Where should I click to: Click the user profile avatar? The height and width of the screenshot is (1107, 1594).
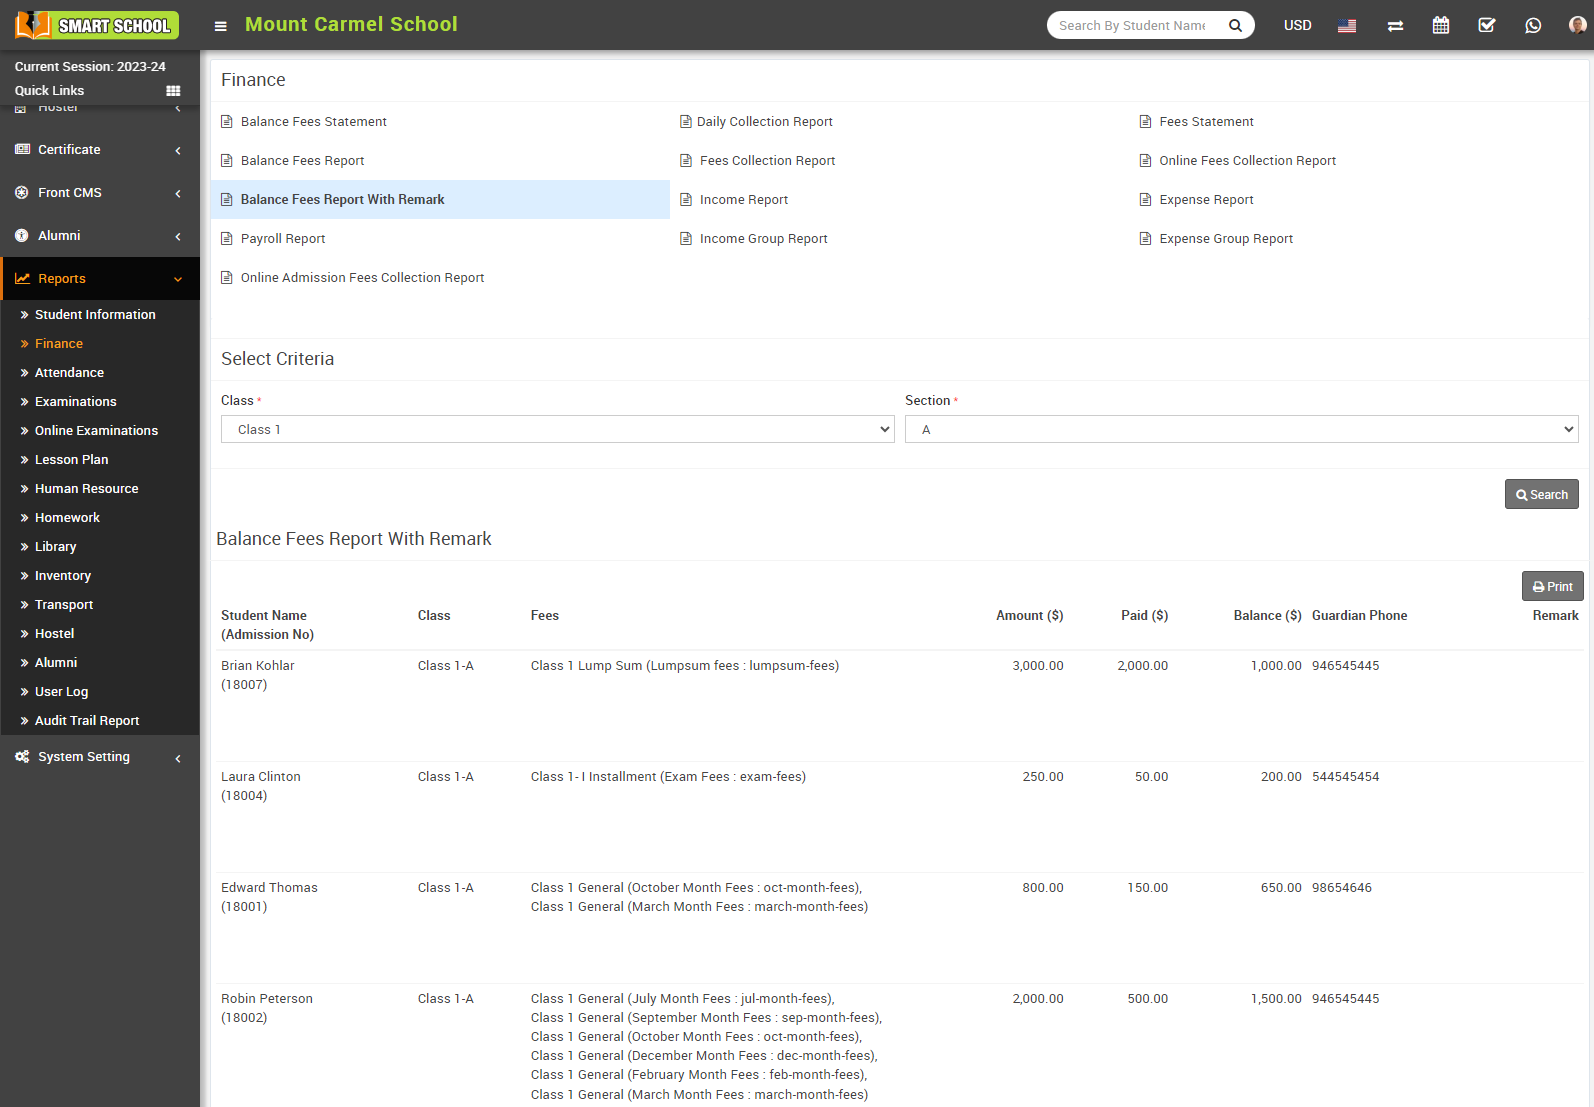coord(1577,25)
